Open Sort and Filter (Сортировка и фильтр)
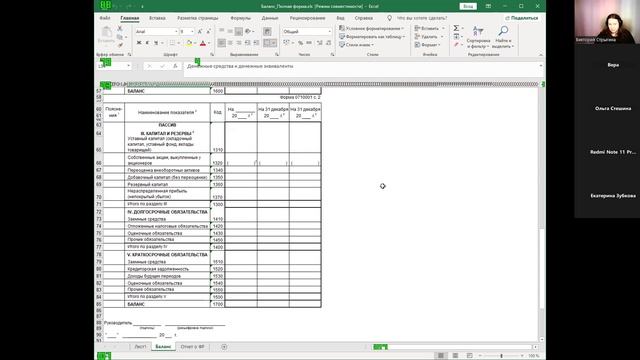This screenshot has width=640, height=360. (478, 37)
